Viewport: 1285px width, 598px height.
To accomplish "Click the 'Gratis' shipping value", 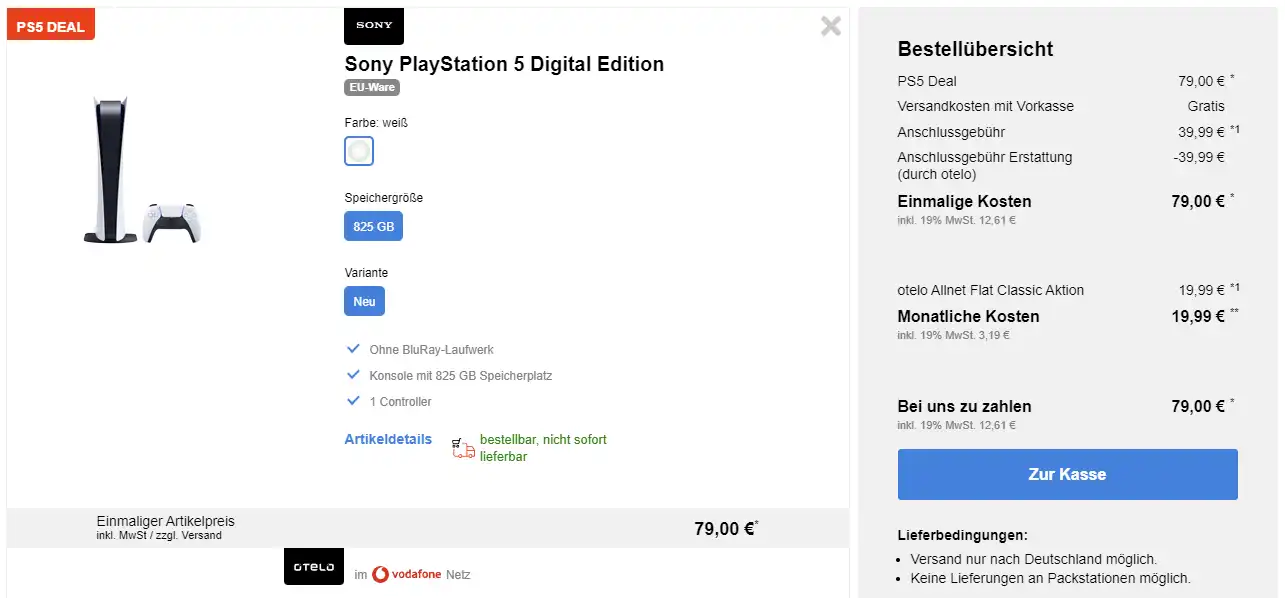I will pyautogui.click(x=1205, y=106).
